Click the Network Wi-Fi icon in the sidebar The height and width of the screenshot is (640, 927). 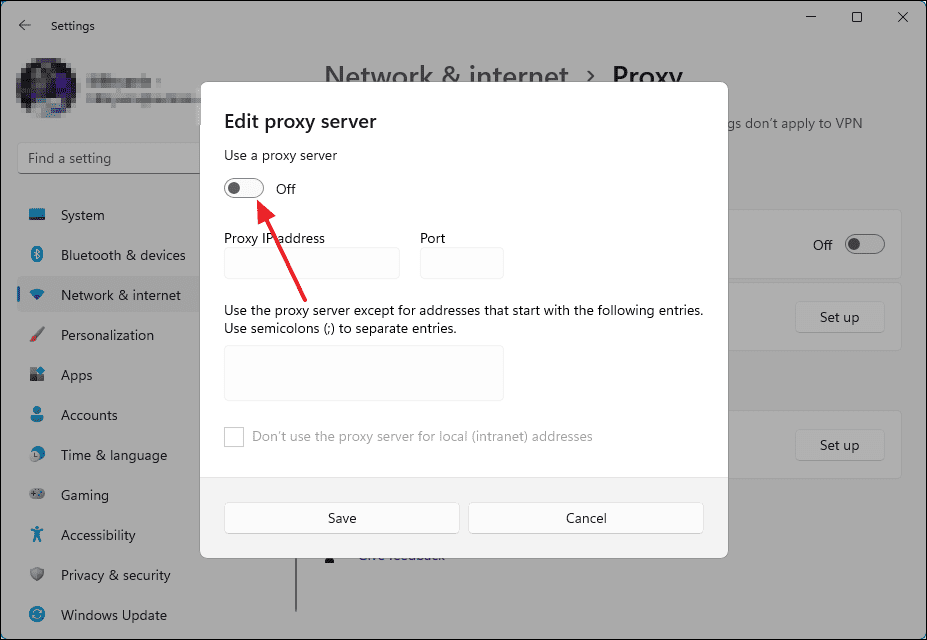[37, 295]
